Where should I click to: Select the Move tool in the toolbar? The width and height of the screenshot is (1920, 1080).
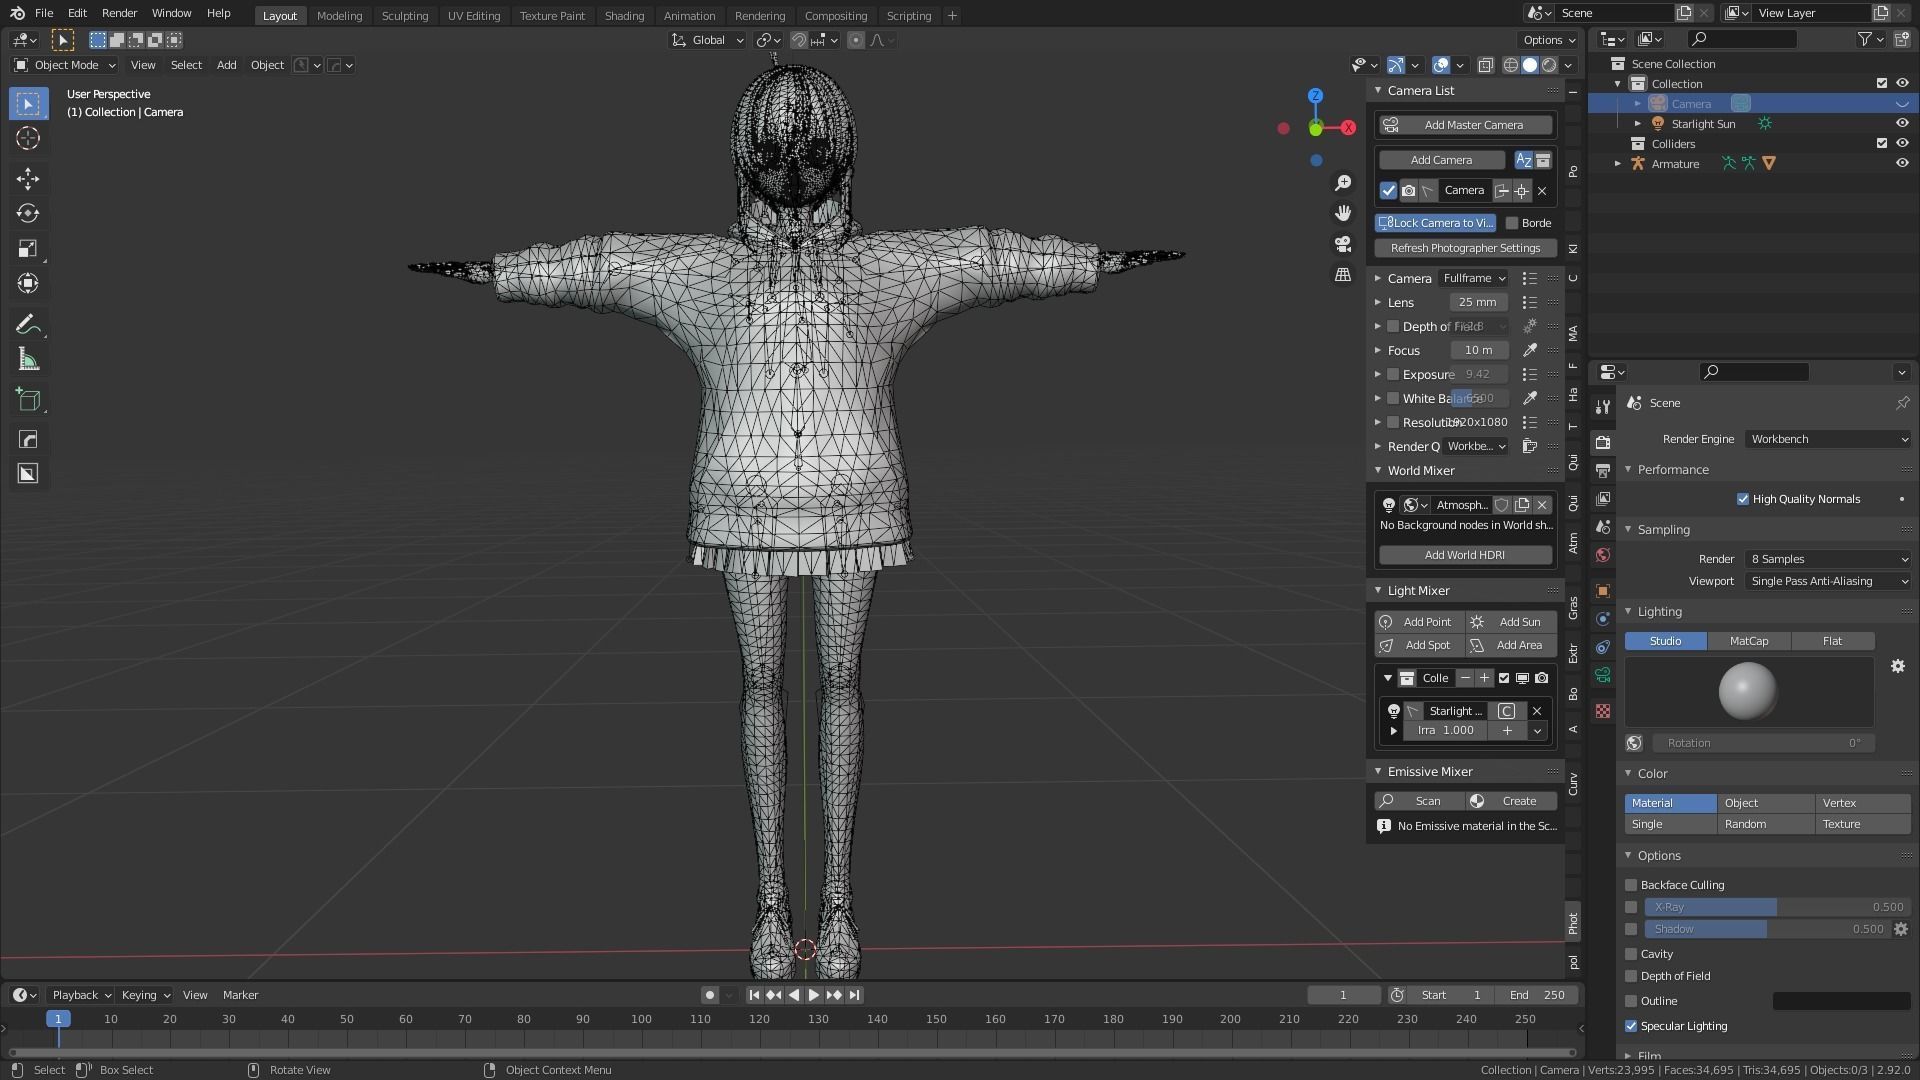click(x=28, y=179)
